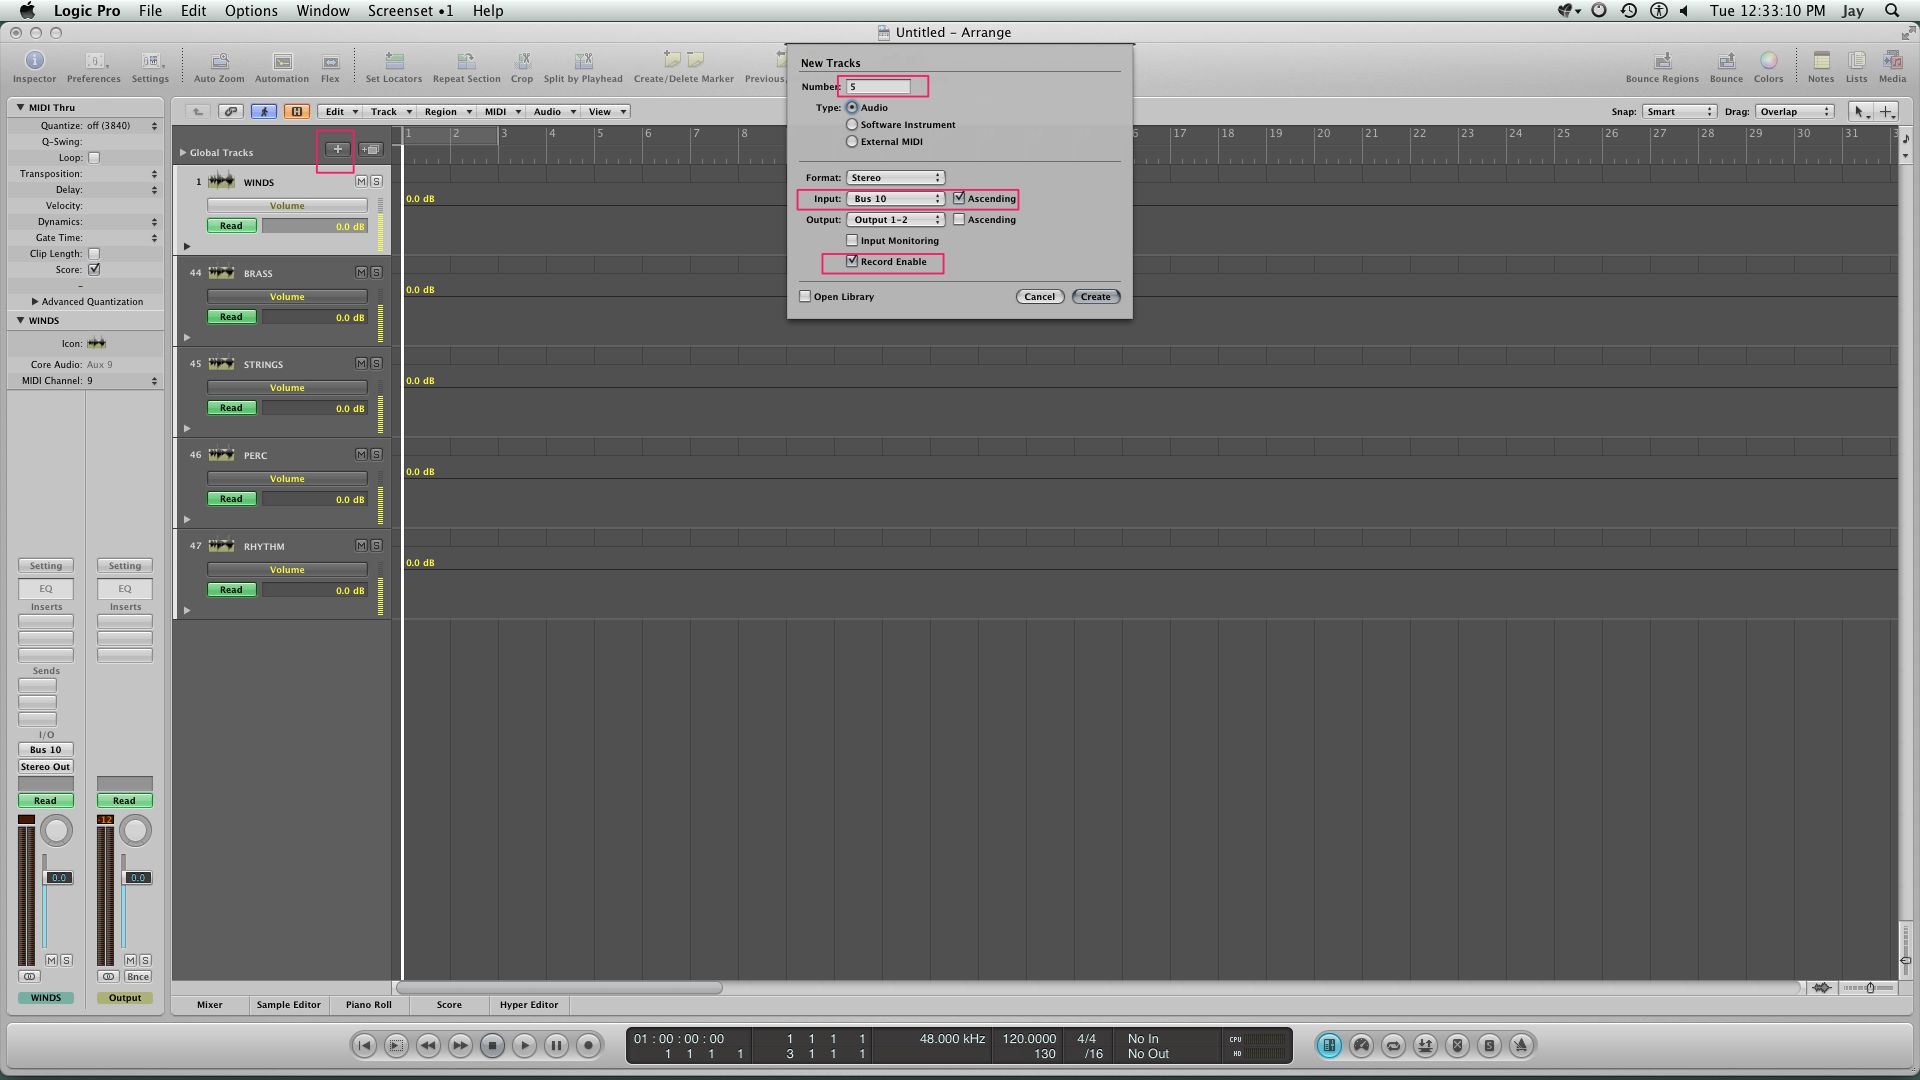
Task: Select the Software Instrument radio button
Action: [x=852, y=124]
